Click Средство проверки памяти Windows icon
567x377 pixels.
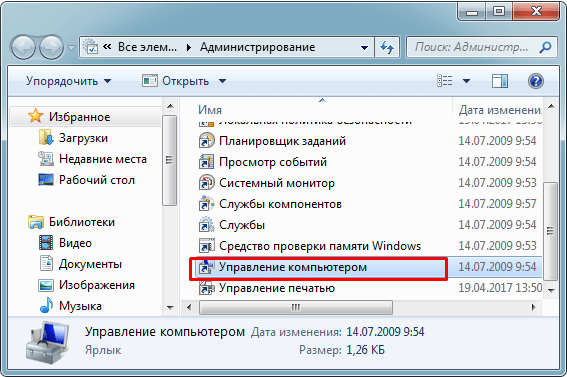[206, 245]
